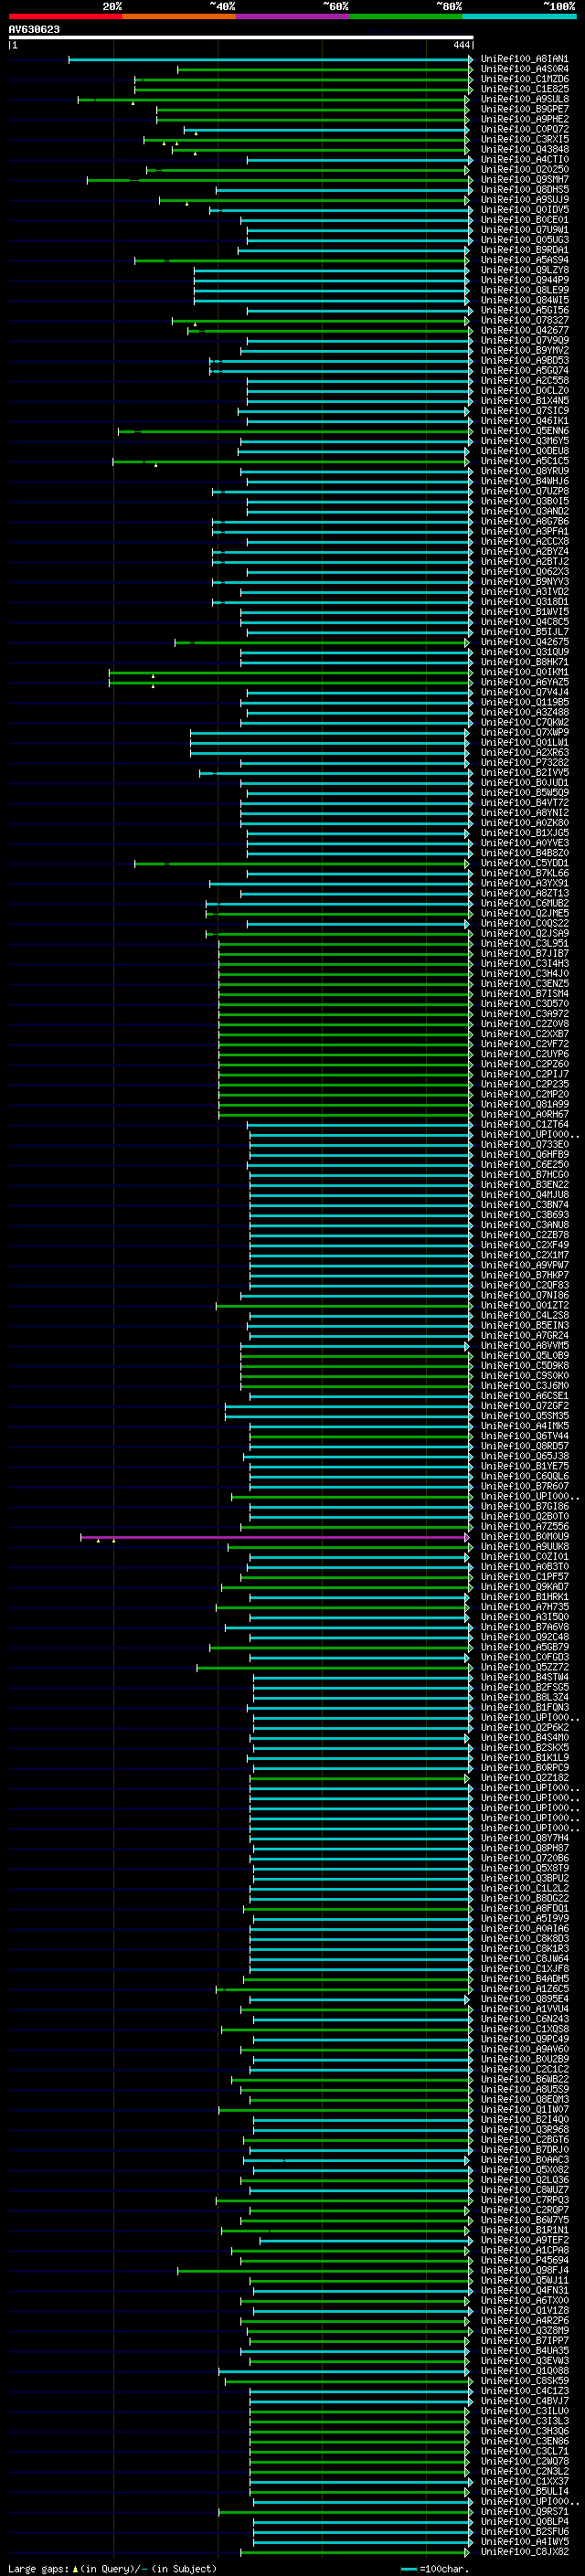Image resolution: width=585 pixels, height=2576 pixels.
Task: Click label UniRef100_B4STW4
Action: pos(524,1677)
